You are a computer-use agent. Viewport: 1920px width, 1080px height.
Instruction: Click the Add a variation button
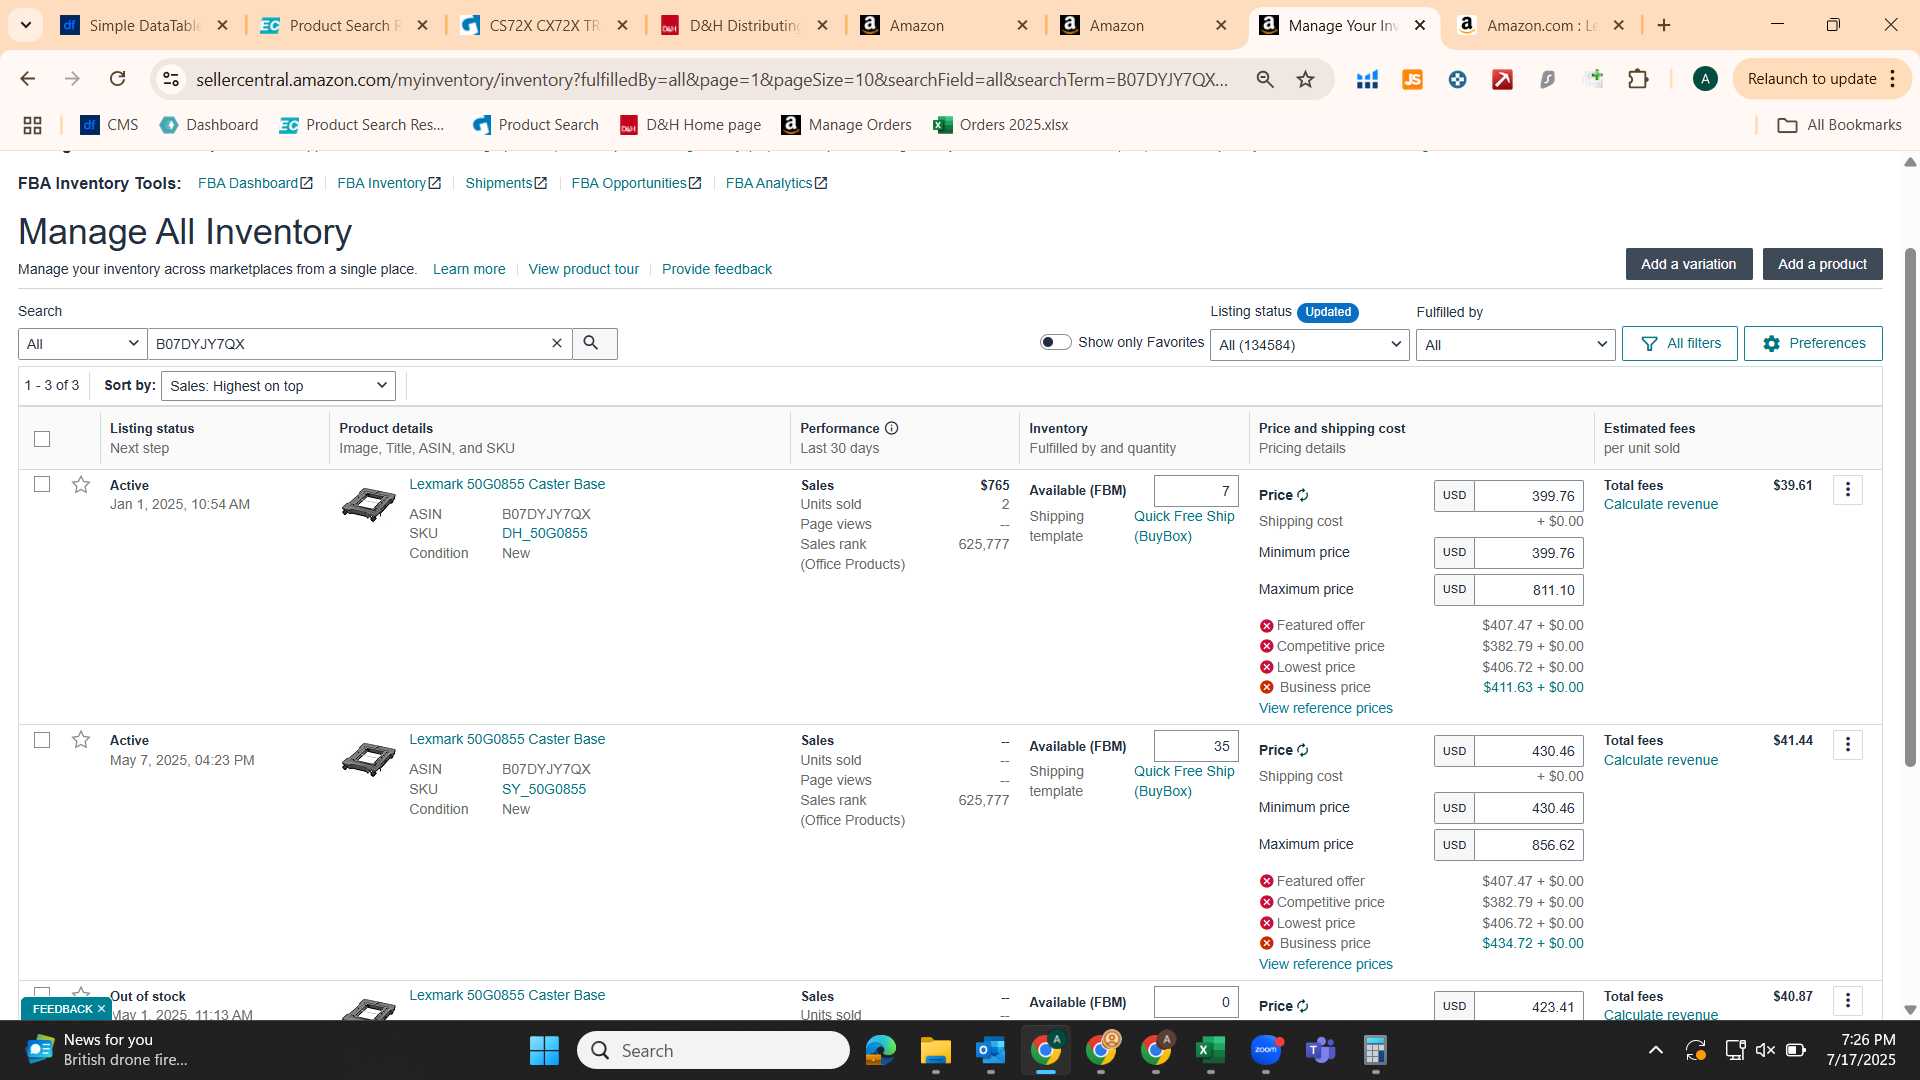pyautogui.click(x=1688, y=264)
